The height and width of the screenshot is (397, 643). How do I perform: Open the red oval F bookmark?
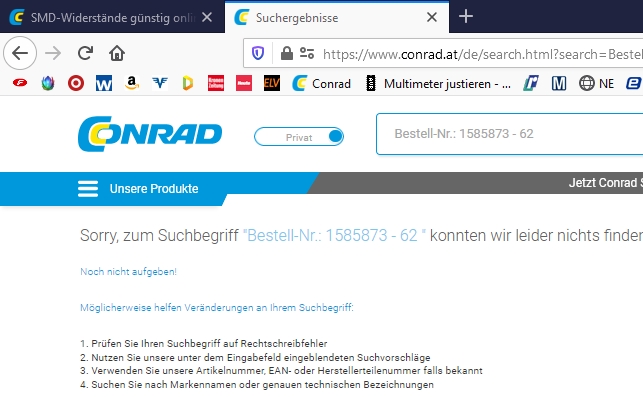click(20, 83)
